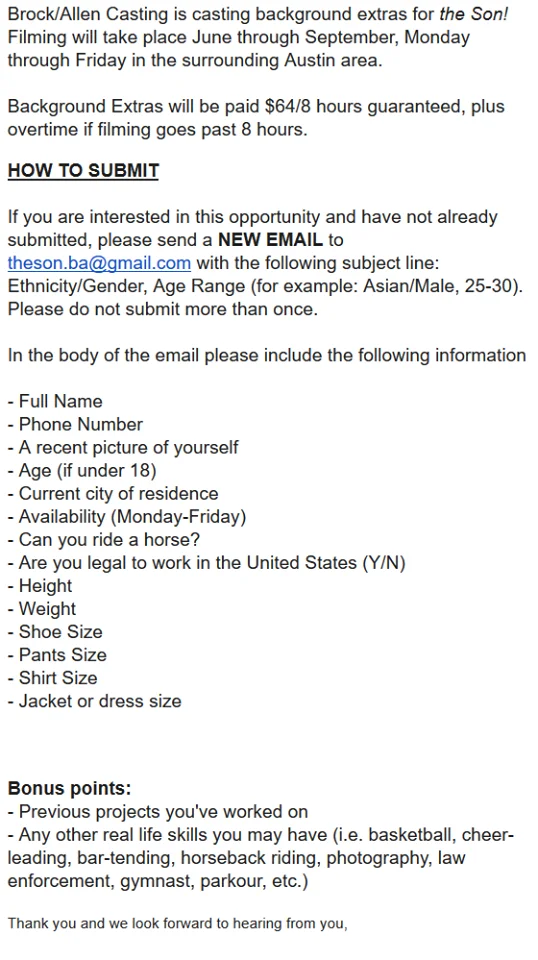
Task: Click the 'Jacket or dress size' line
Action: [x=95, y=701]
